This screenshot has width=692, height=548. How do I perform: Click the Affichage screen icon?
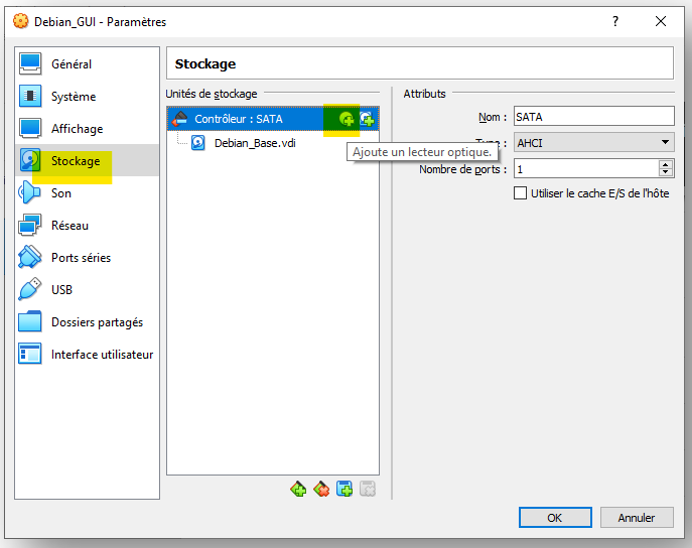tap(30, 128)
